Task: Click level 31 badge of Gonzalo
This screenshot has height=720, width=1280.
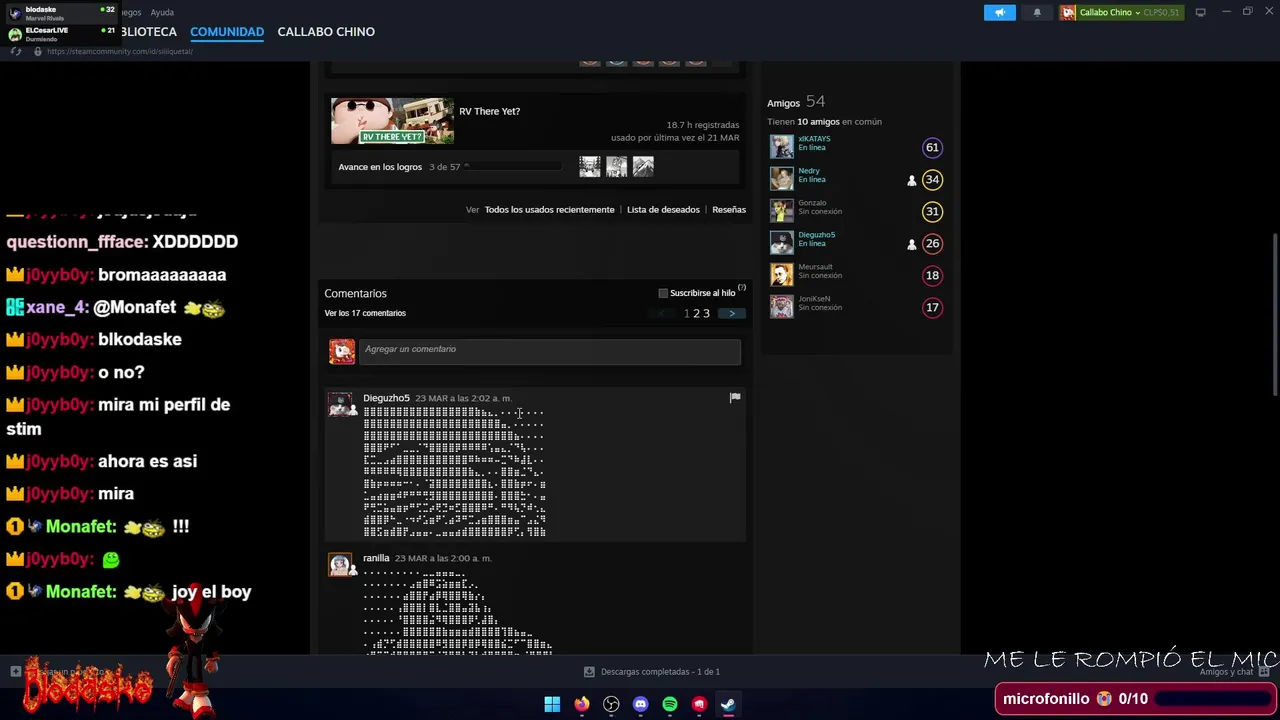Action: pos(932,212)
